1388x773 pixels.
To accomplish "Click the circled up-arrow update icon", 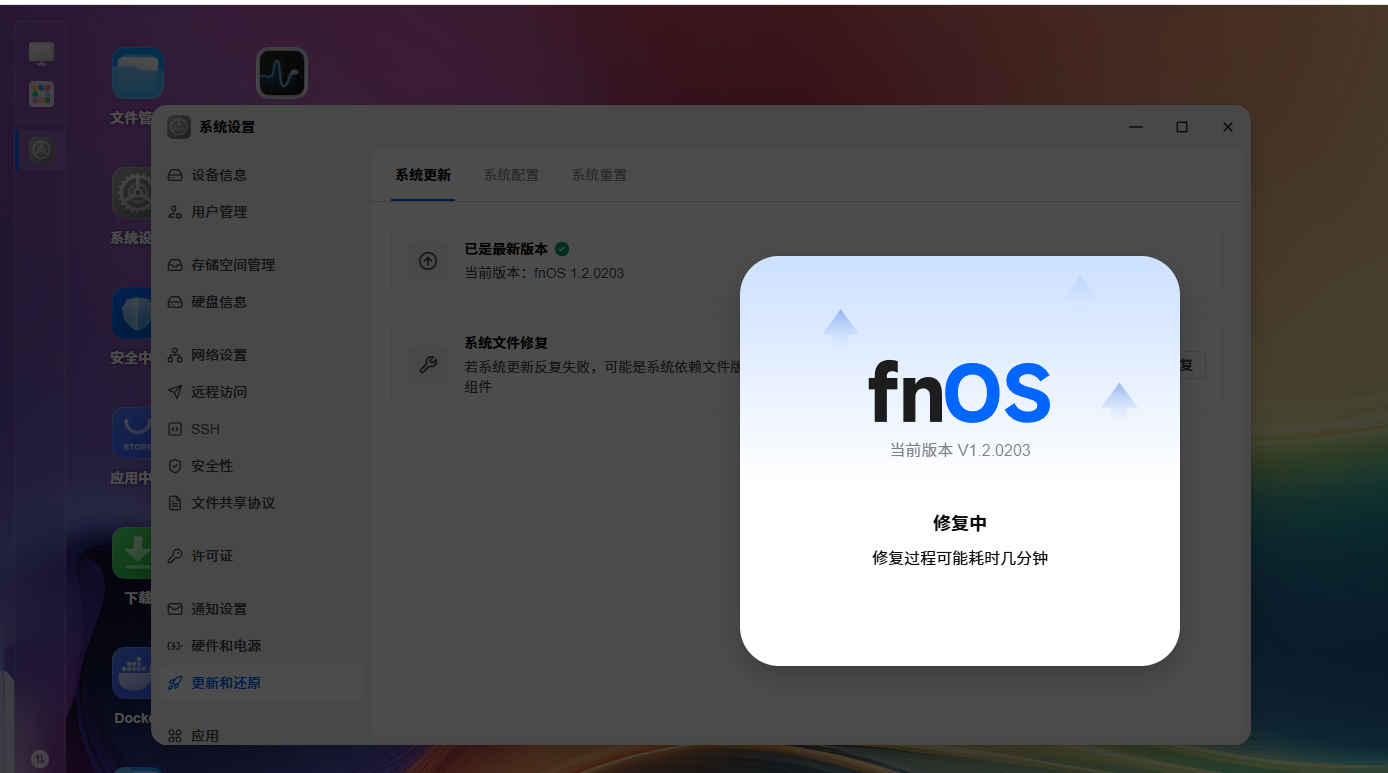I will click(428, 261).
